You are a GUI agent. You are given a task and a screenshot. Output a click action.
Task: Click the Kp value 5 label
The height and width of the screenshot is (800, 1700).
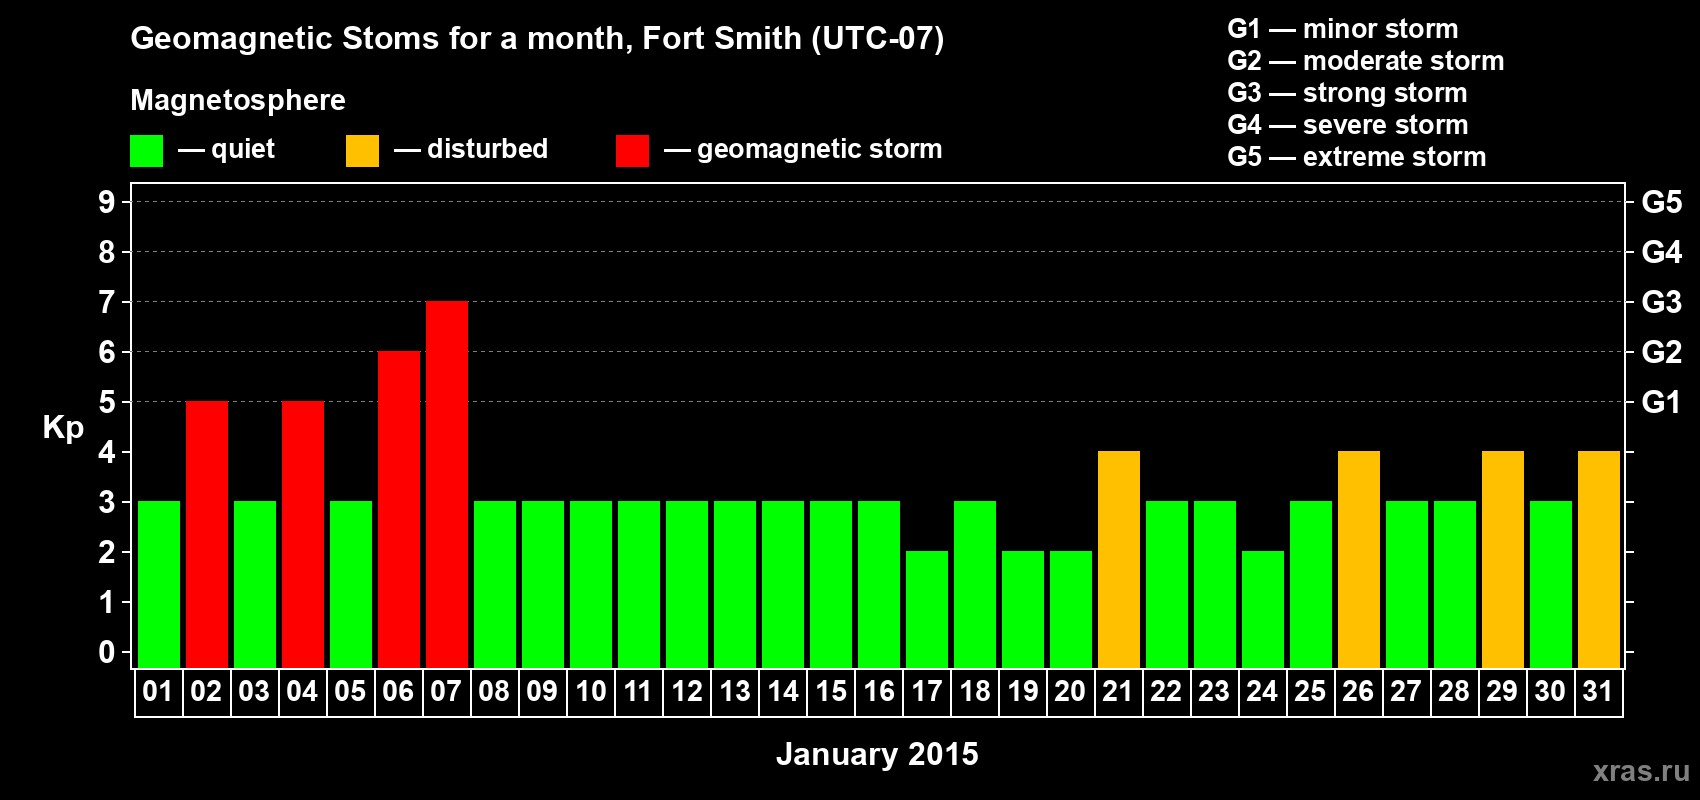coord(107,402)
